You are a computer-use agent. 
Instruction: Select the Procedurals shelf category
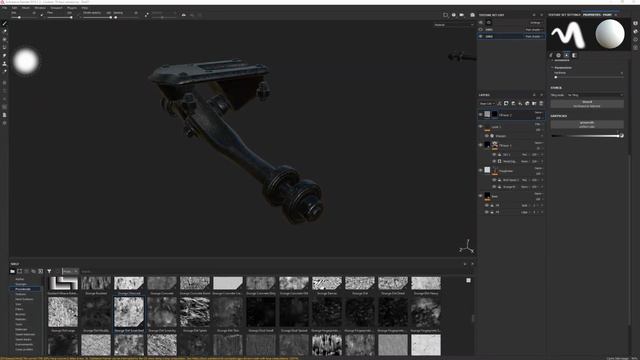(x=23, y=289)
